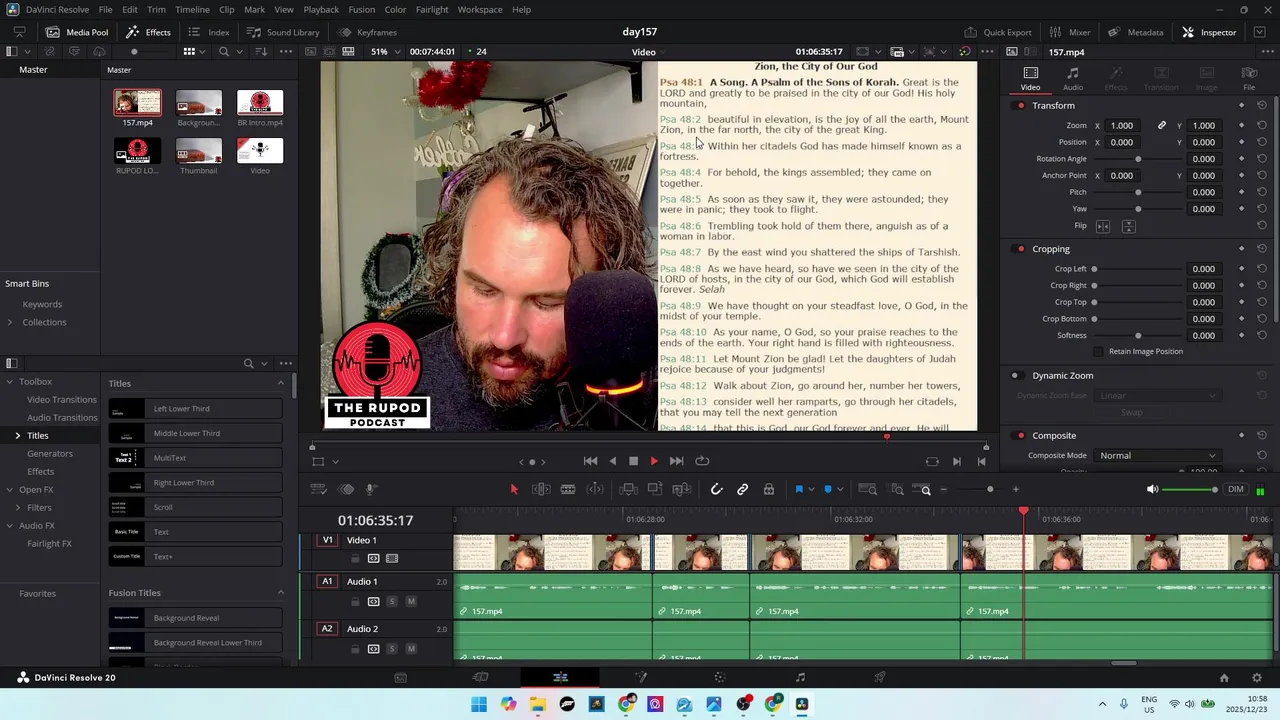Viewport: 1280px width, 720px height.
Task: Collapse the Fusion Titles section
Action: [x=280, y=593]
